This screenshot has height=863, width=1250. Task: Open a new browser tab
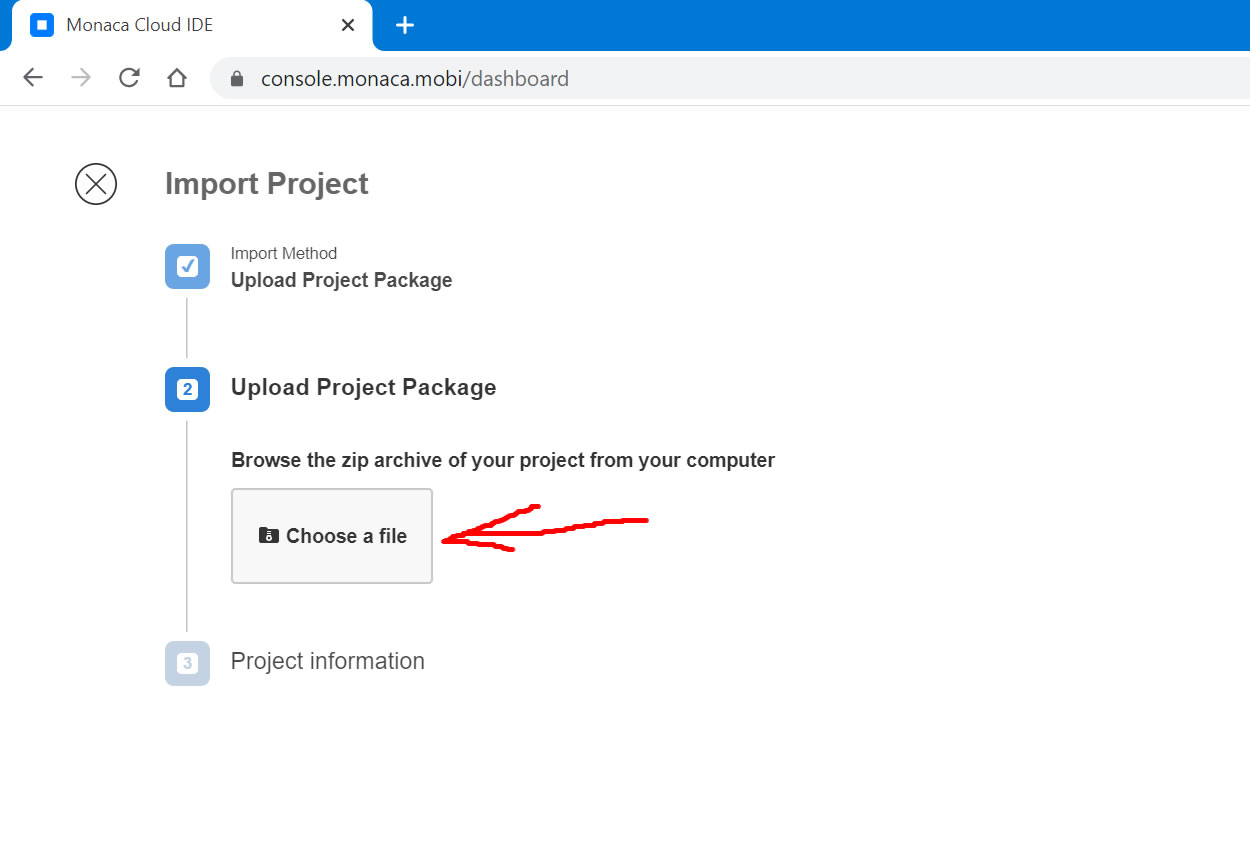pos(404,25)
